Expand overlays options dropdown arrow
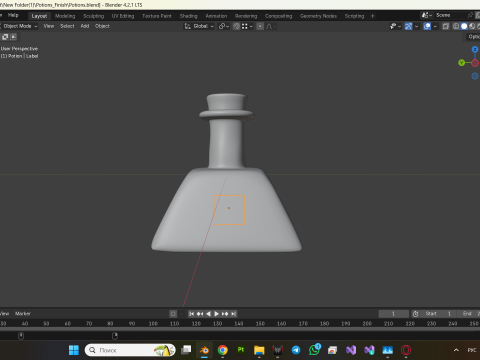Viewport: 480px width, 360px height. tap(435, 26)
